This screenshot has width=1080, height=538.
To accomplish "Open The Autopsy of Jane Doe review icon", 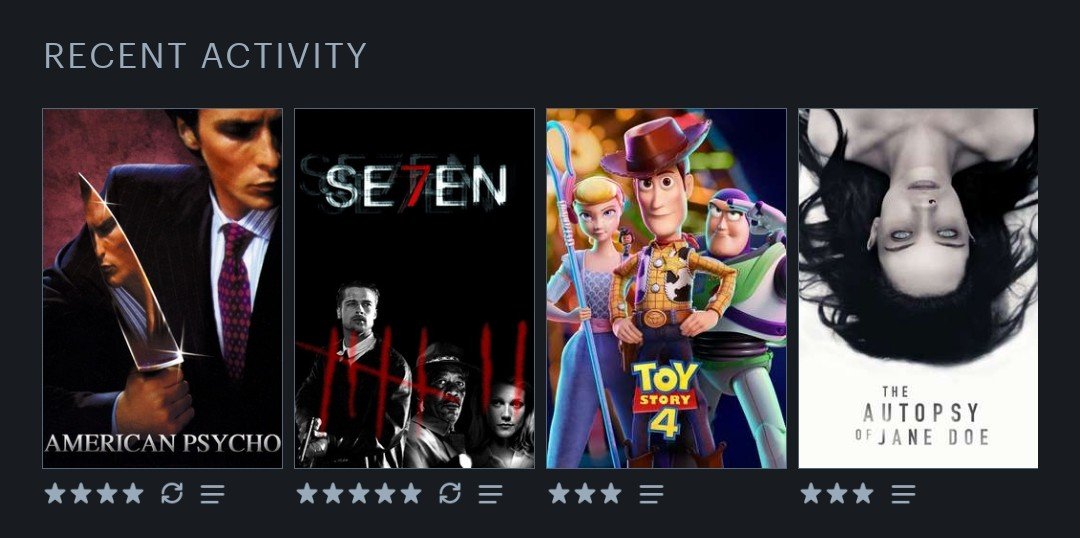I will tap(903, 493).
